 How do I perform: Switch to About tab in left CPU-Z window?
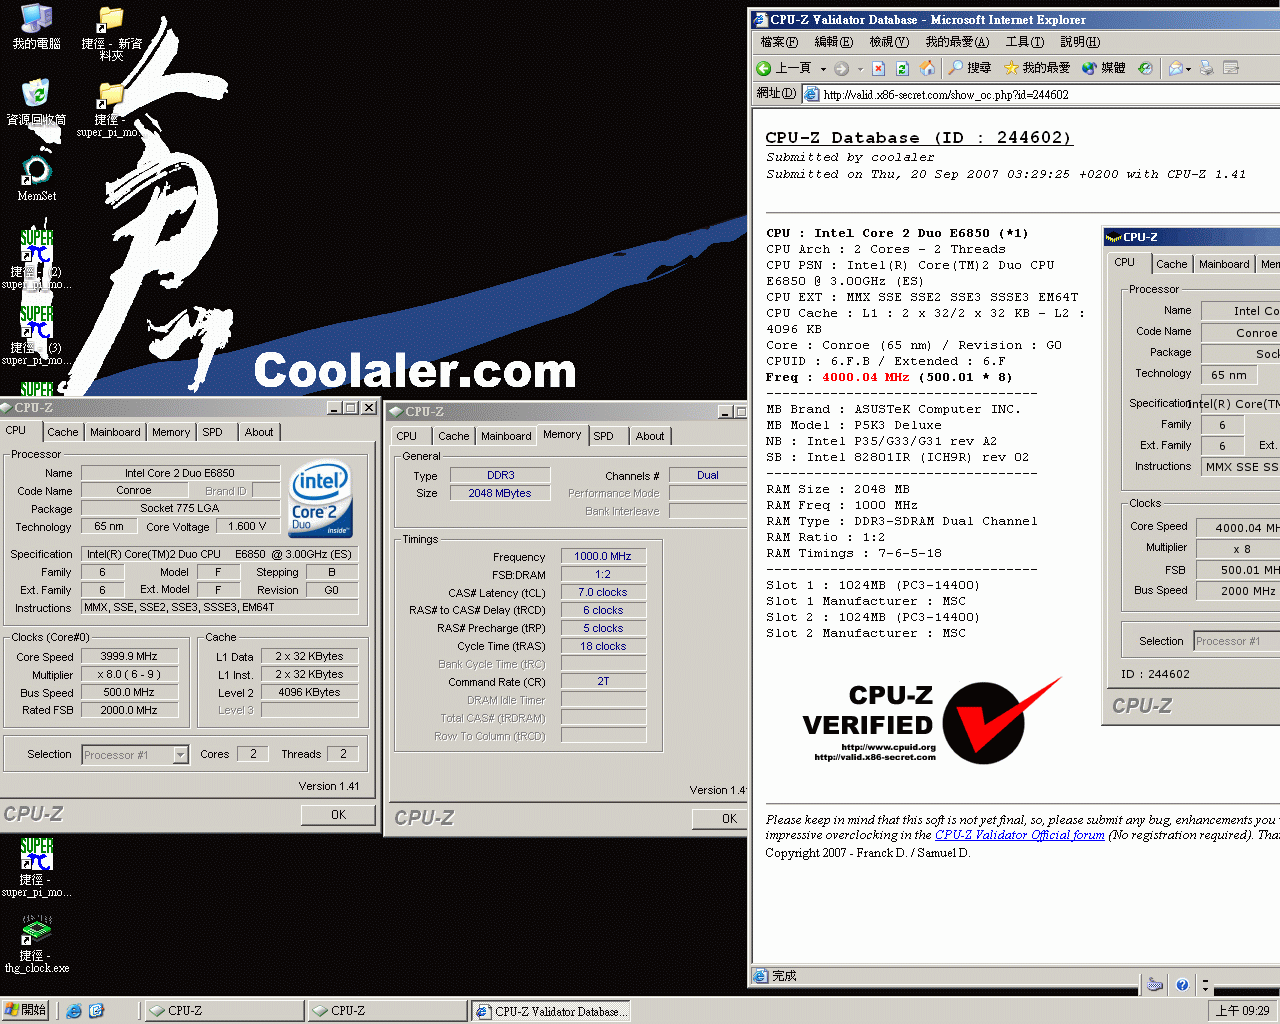259,432
